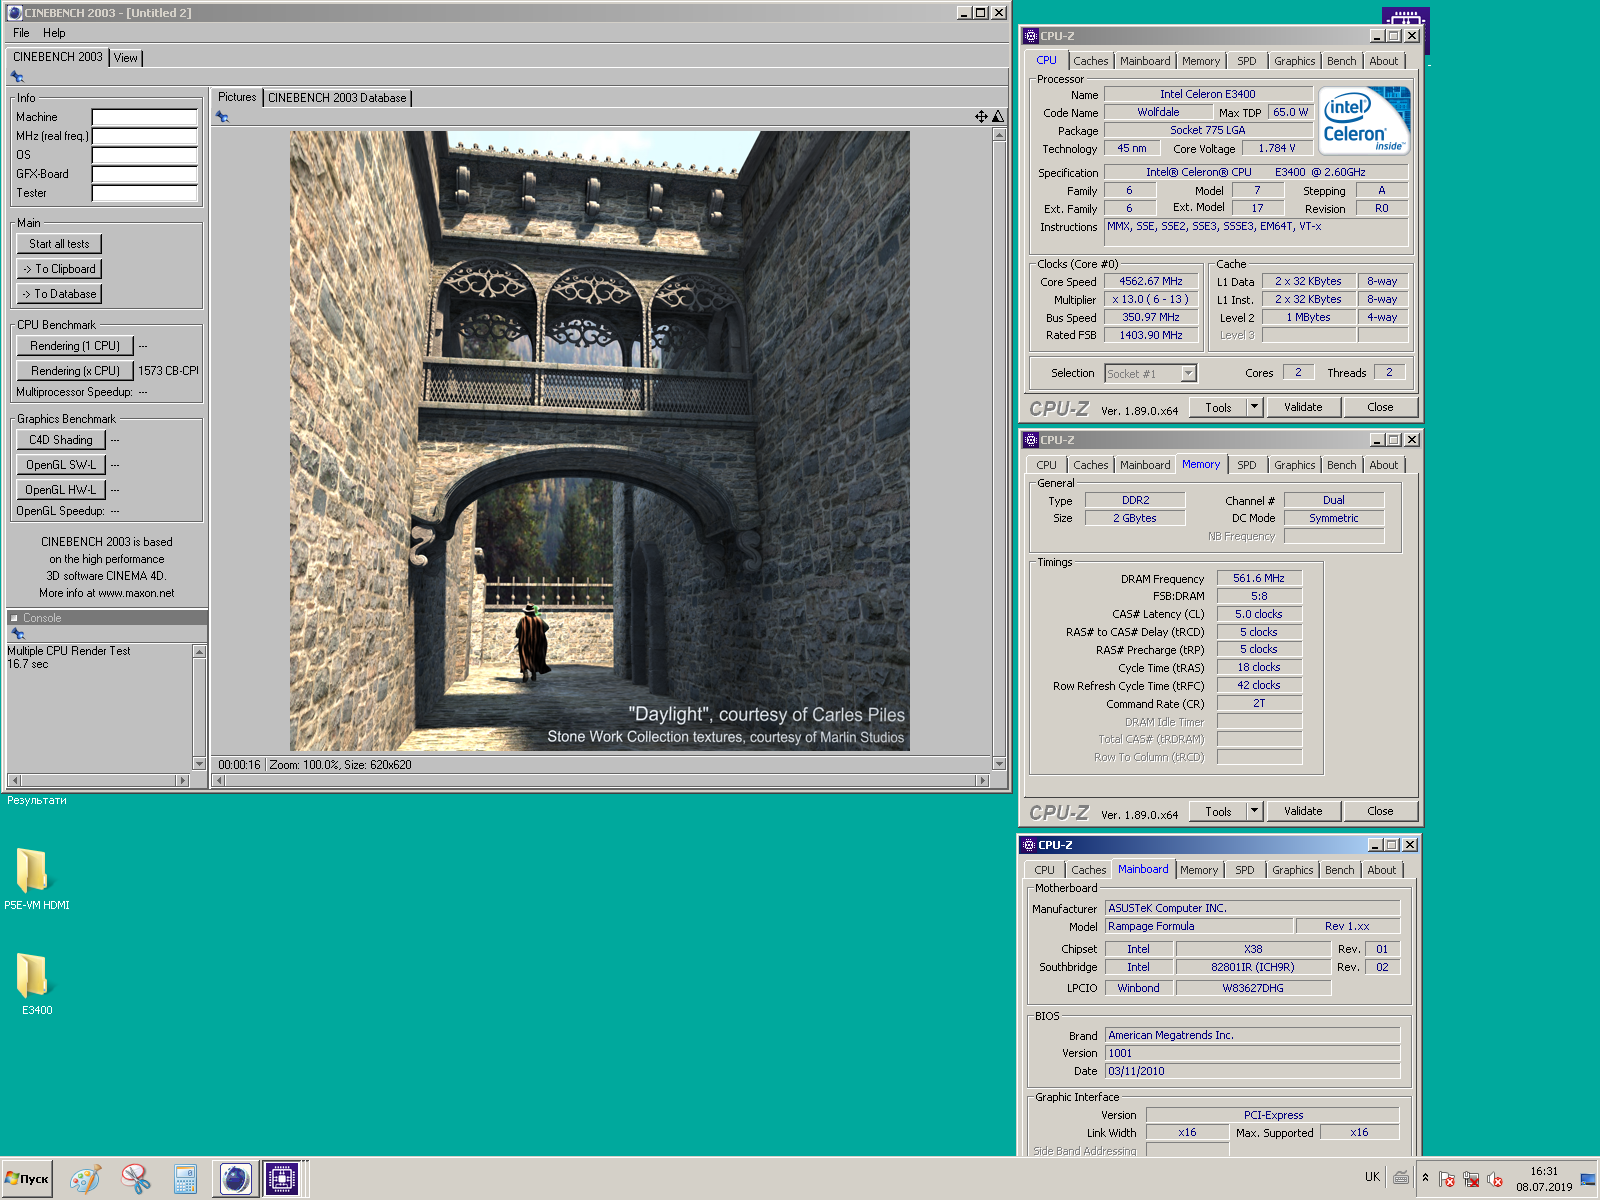Select the E3400 desktop folder
Image resolution: width=1600 pixels, height=1200 pixels.
[x=36, y=983]
